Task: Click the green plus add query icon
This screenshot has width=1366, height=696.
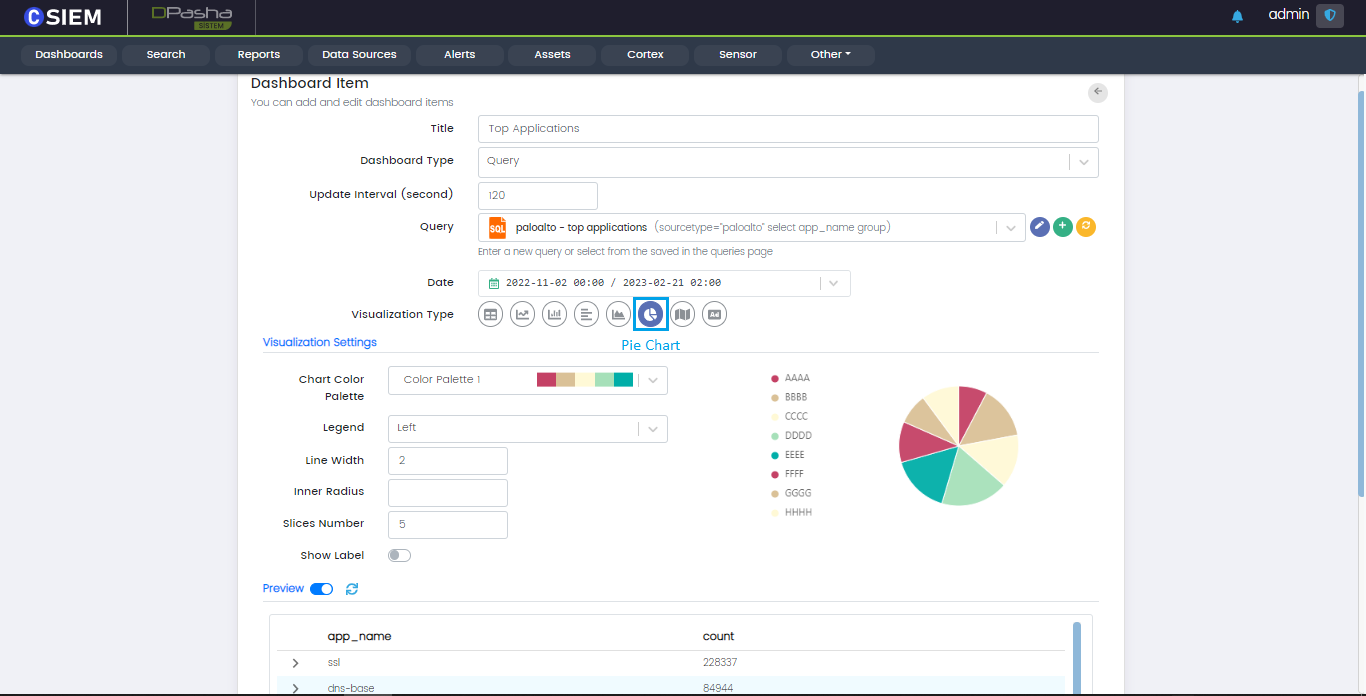Action: (1063, 227)
